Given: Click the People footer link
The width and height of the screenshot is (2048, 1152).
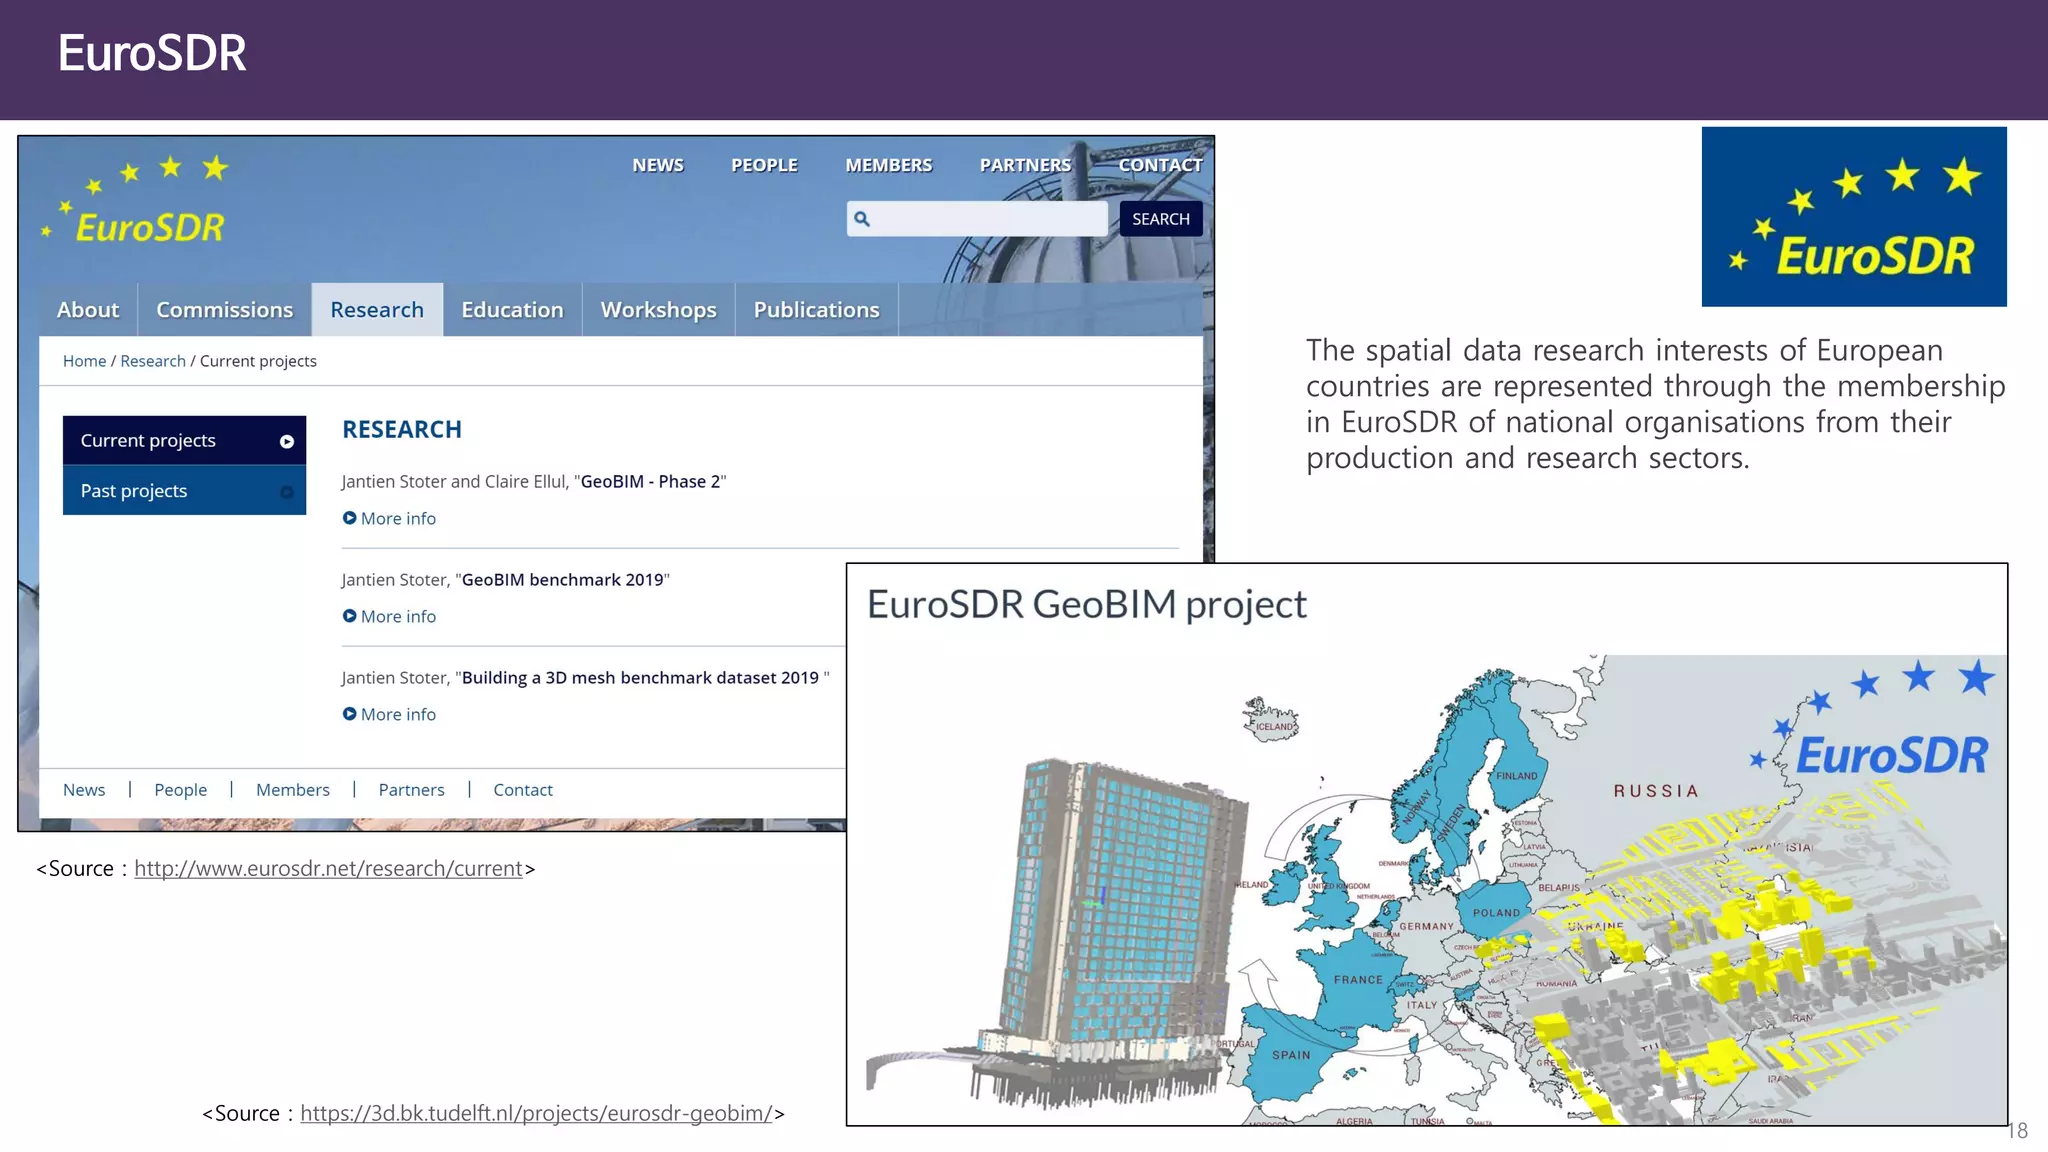Looking at the screenshot, I should point(181,790).
